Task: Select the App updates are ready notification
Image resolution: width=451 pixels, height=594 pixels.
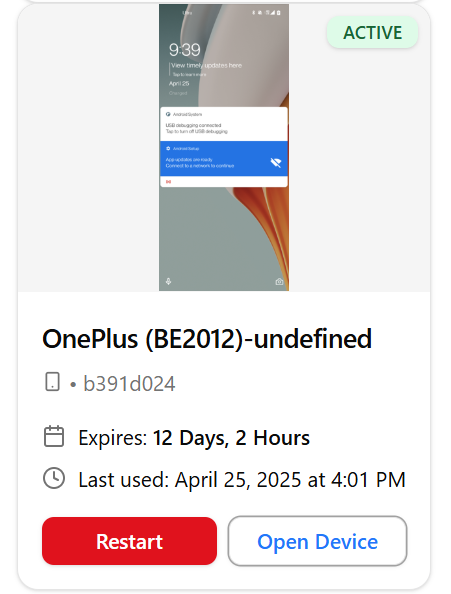Action: pos(224,159)
